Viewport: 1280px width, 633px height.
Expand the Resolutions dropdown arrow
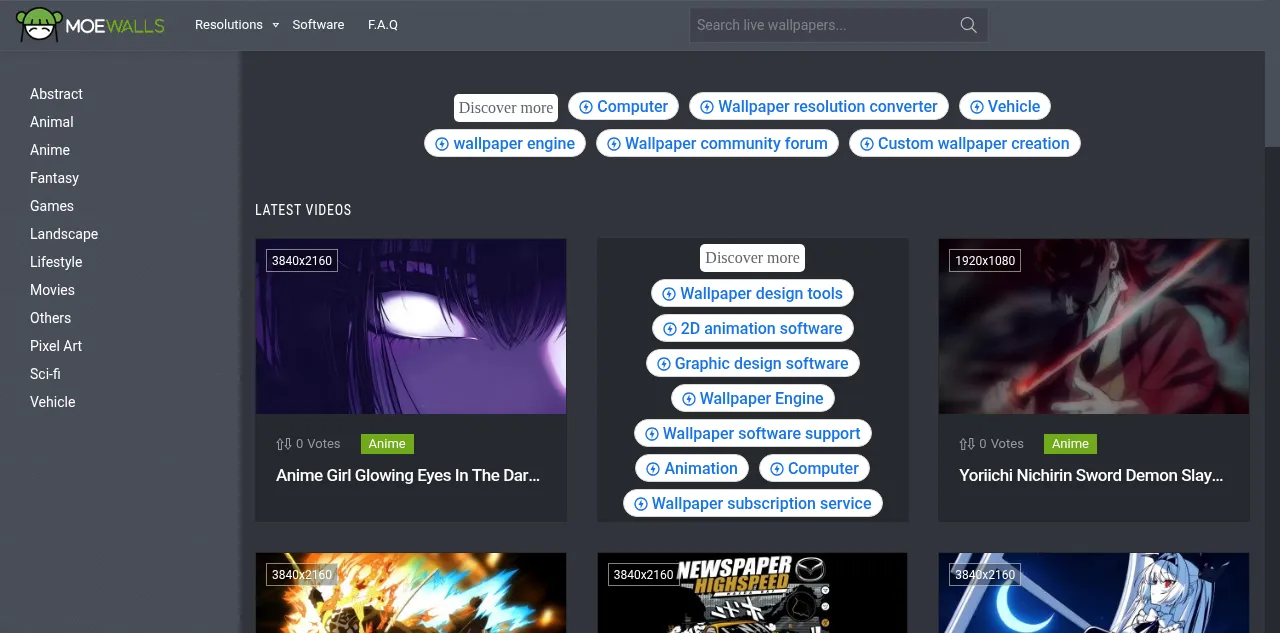[x=275, y=25]
